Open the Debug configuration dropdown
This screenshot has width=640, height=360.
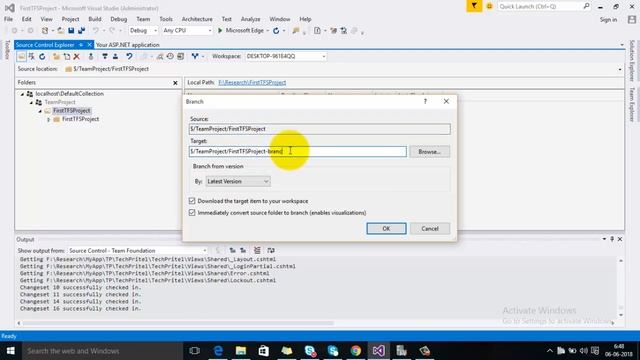143,31
